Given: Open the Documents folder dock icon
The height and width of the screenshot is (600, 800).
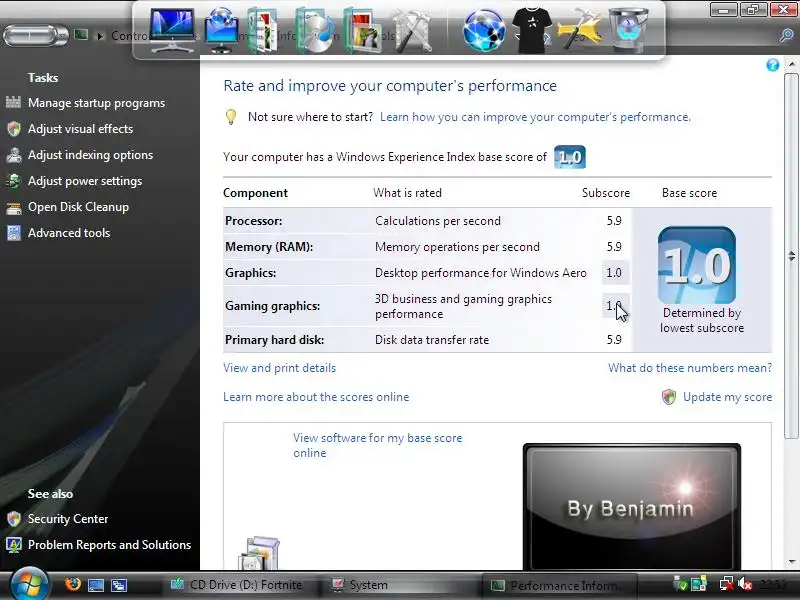Looking at the screenshot, I should 263,32.
